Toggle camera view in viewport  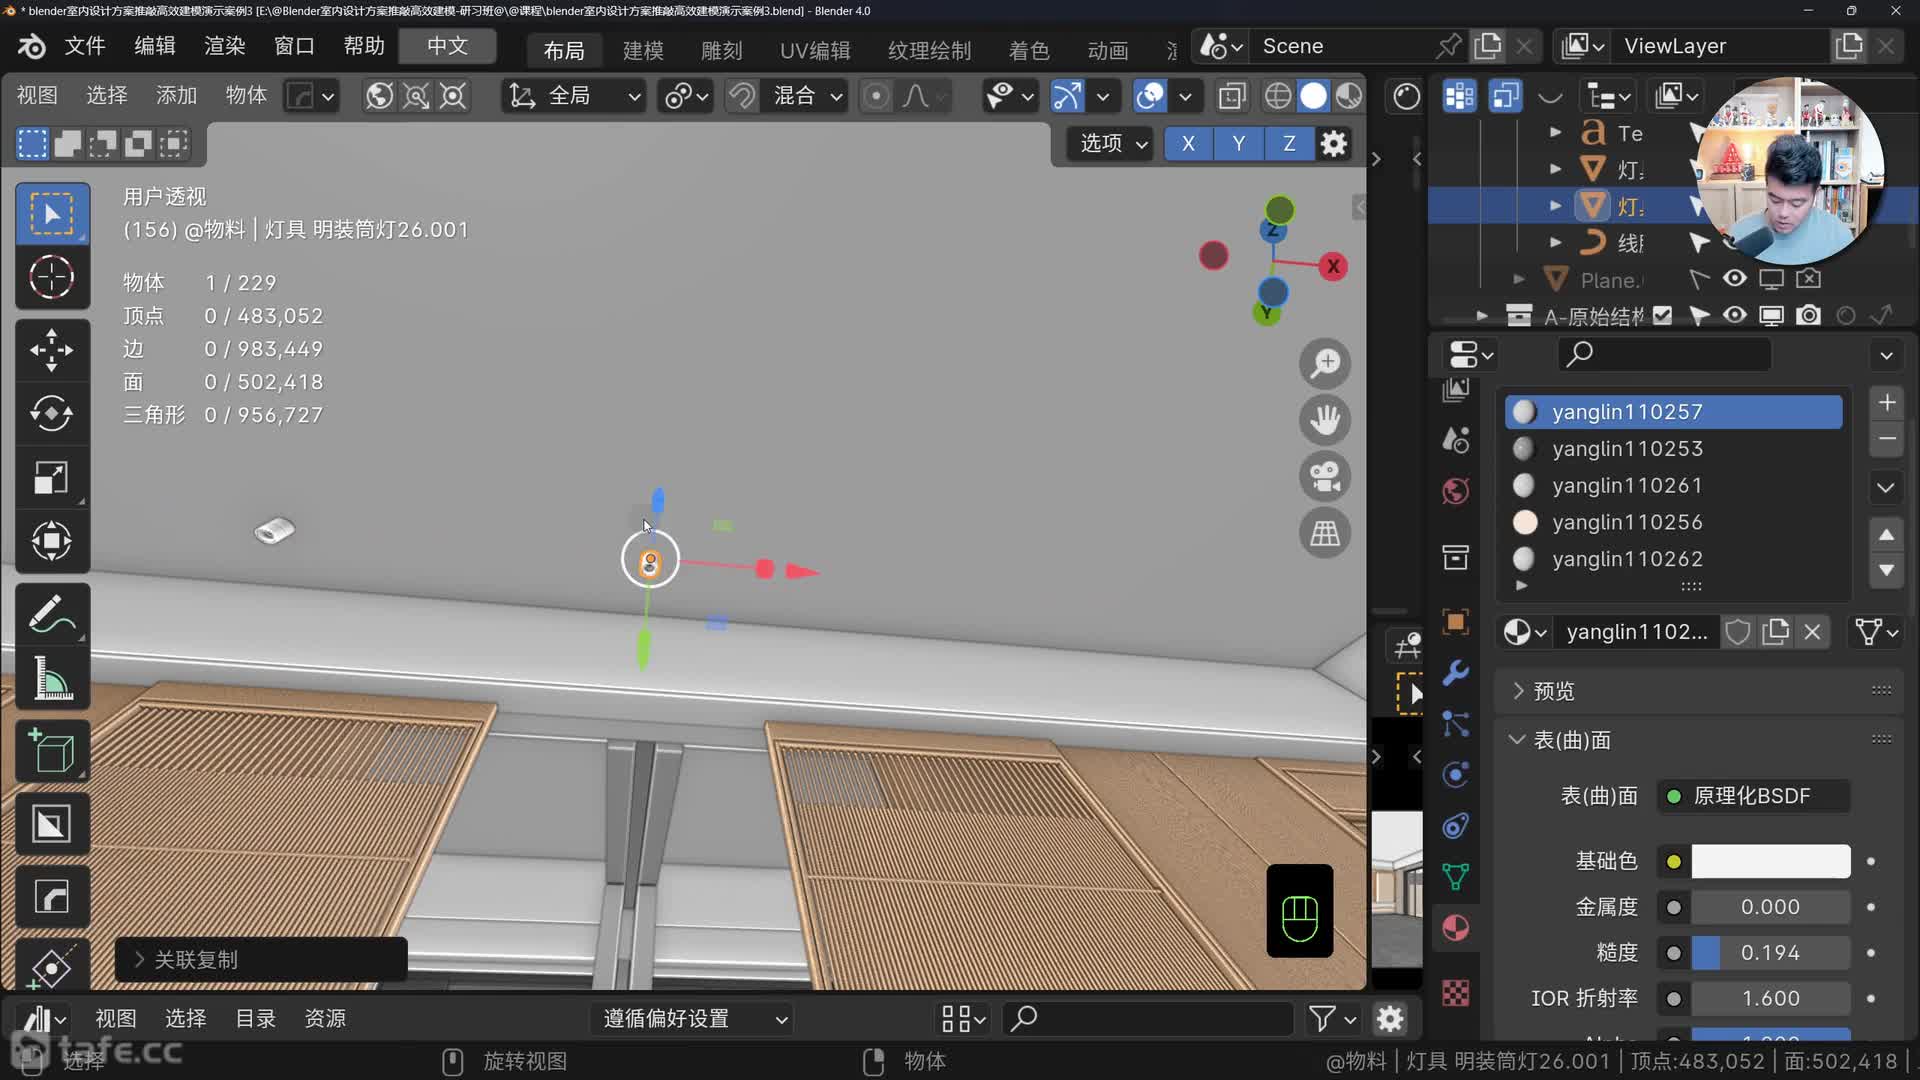tap(1325, 477)
